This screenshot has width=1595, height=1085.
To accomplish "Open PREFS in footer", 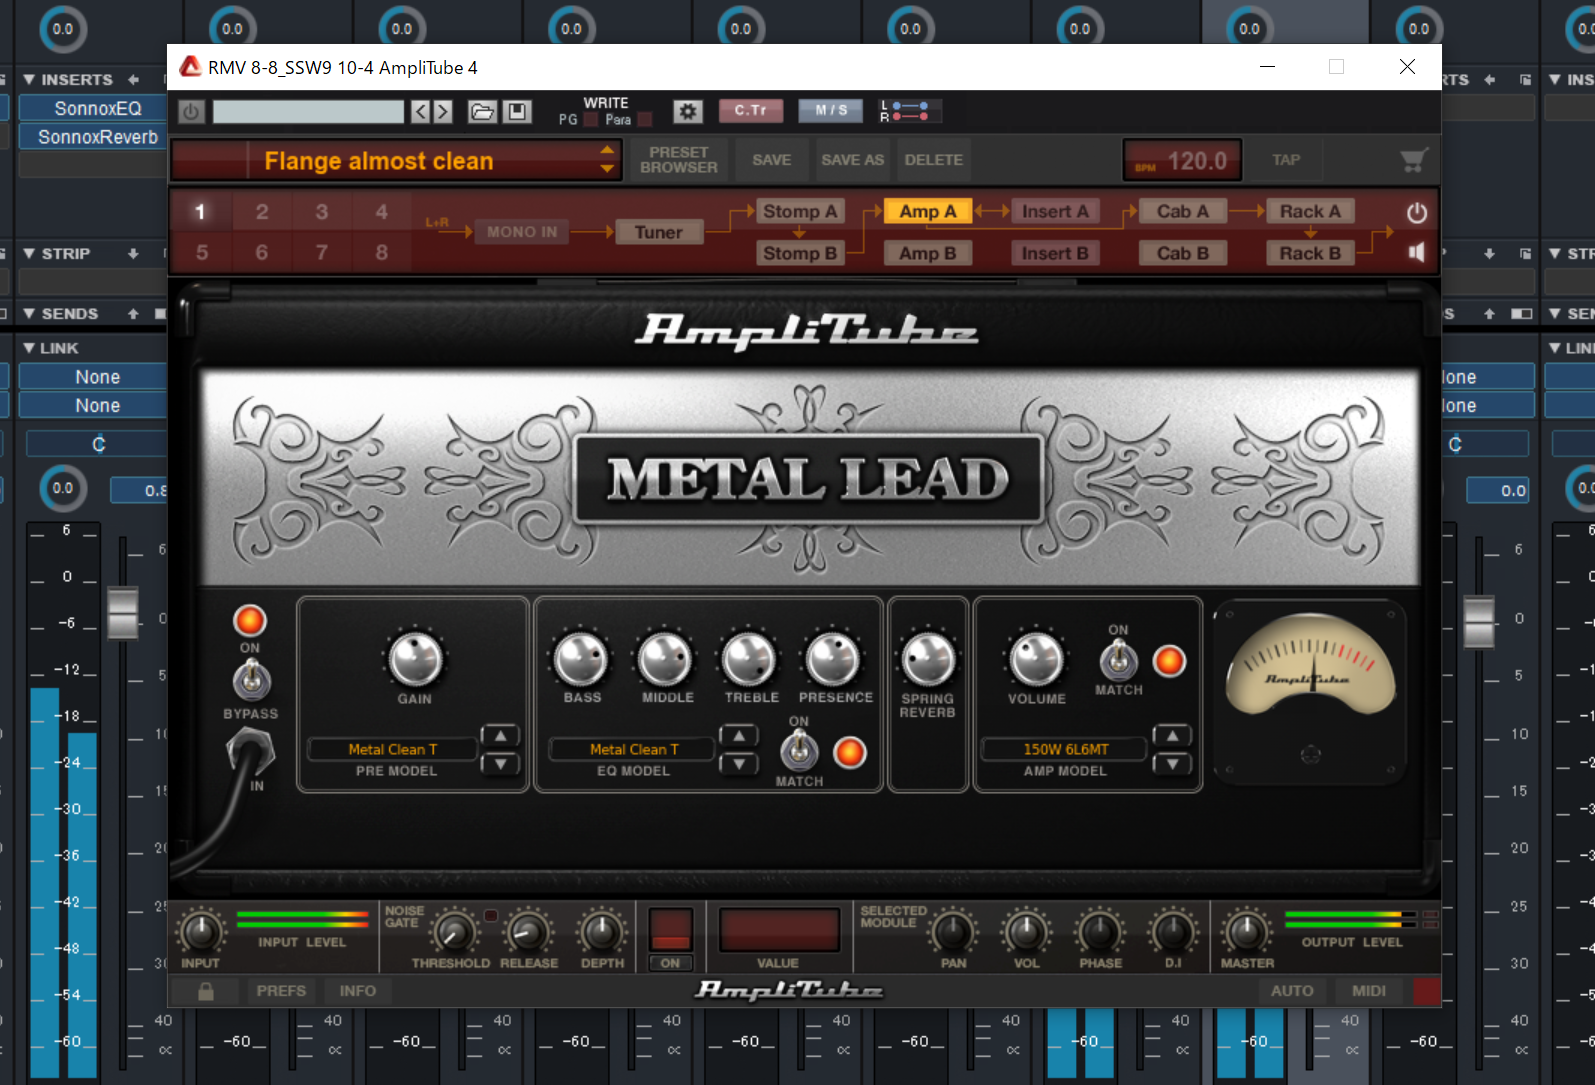I will tap(281, 991).
